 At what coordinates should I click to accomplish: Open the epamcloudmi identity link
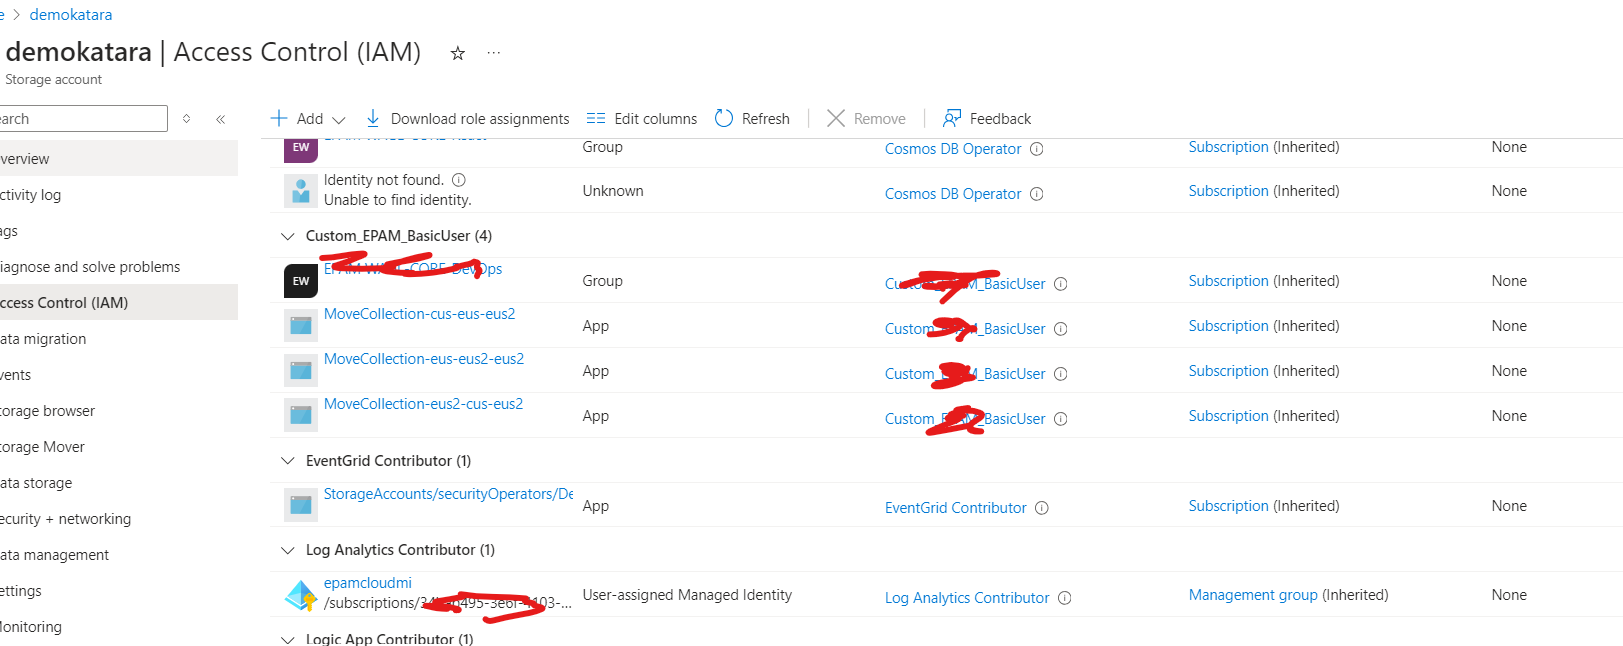tap(368, 583)
